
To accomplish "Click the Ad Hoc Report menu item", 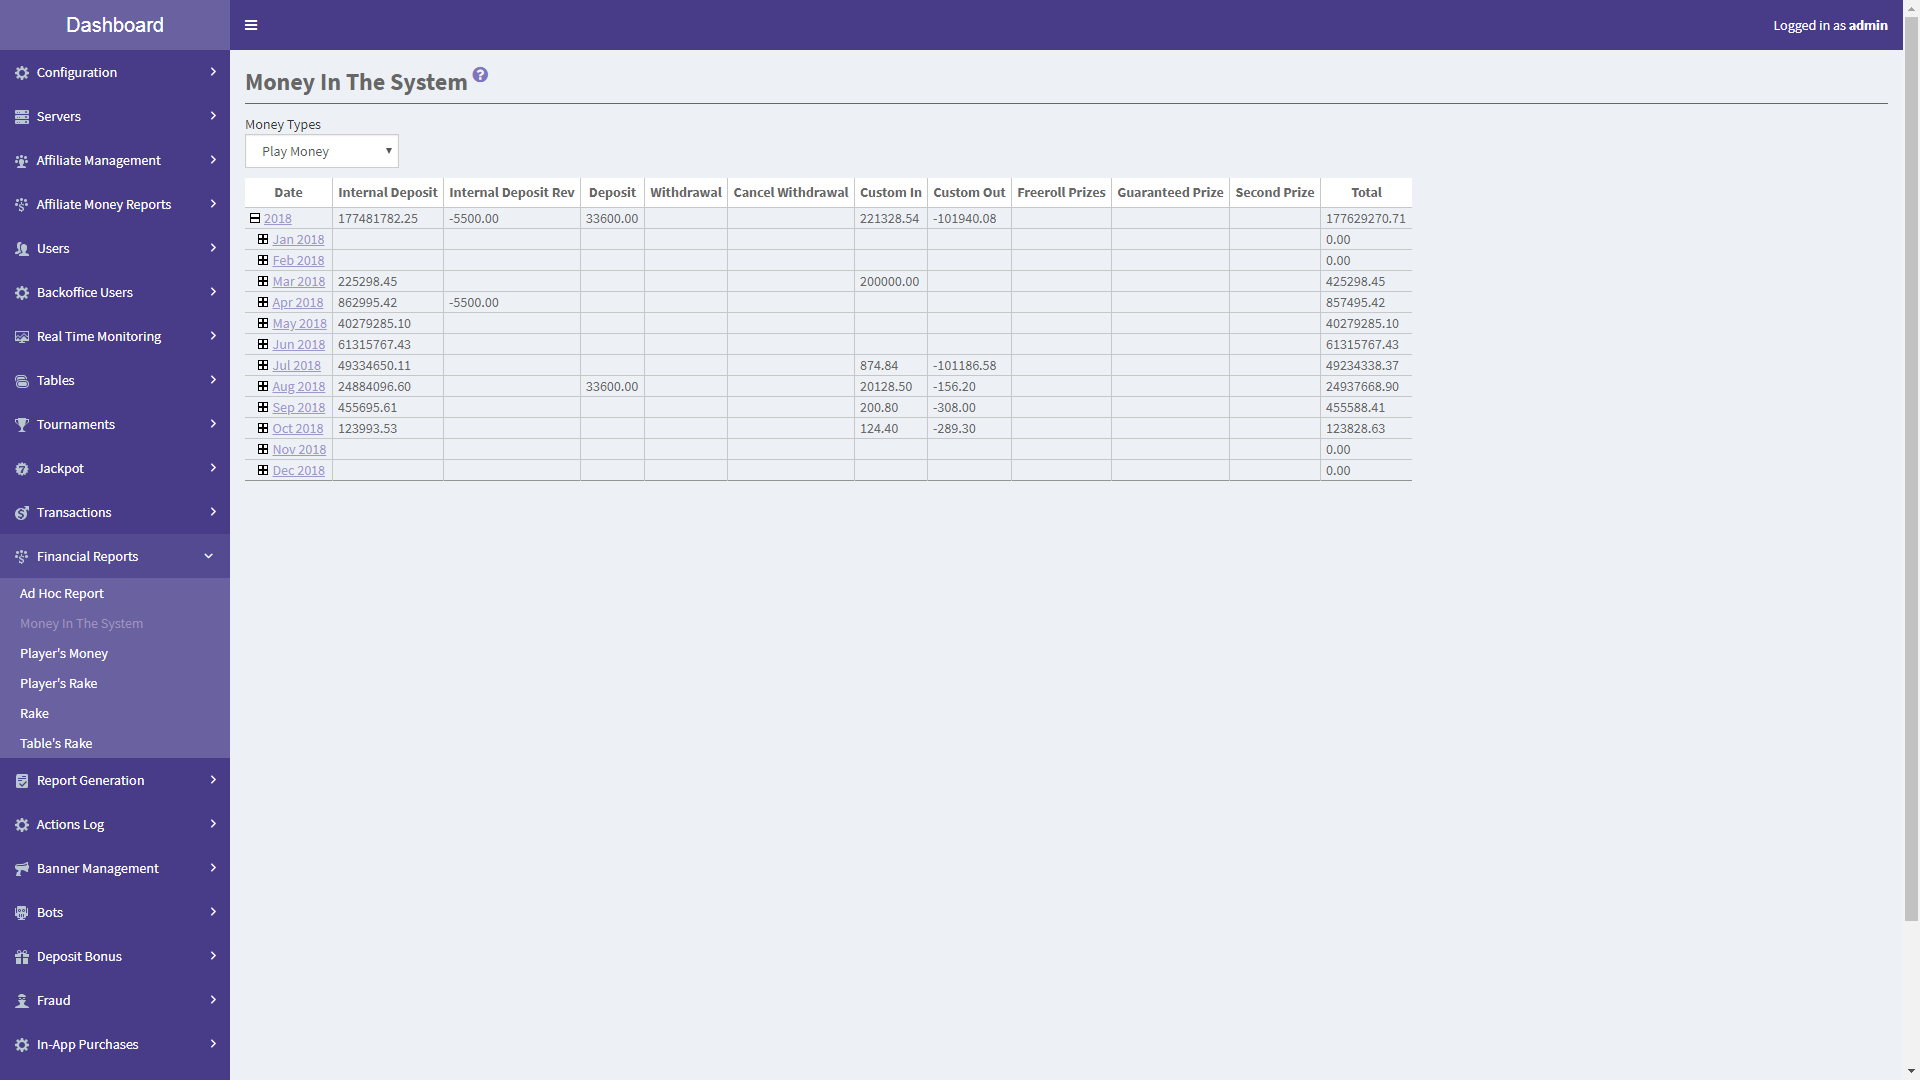I will (62, 592).
